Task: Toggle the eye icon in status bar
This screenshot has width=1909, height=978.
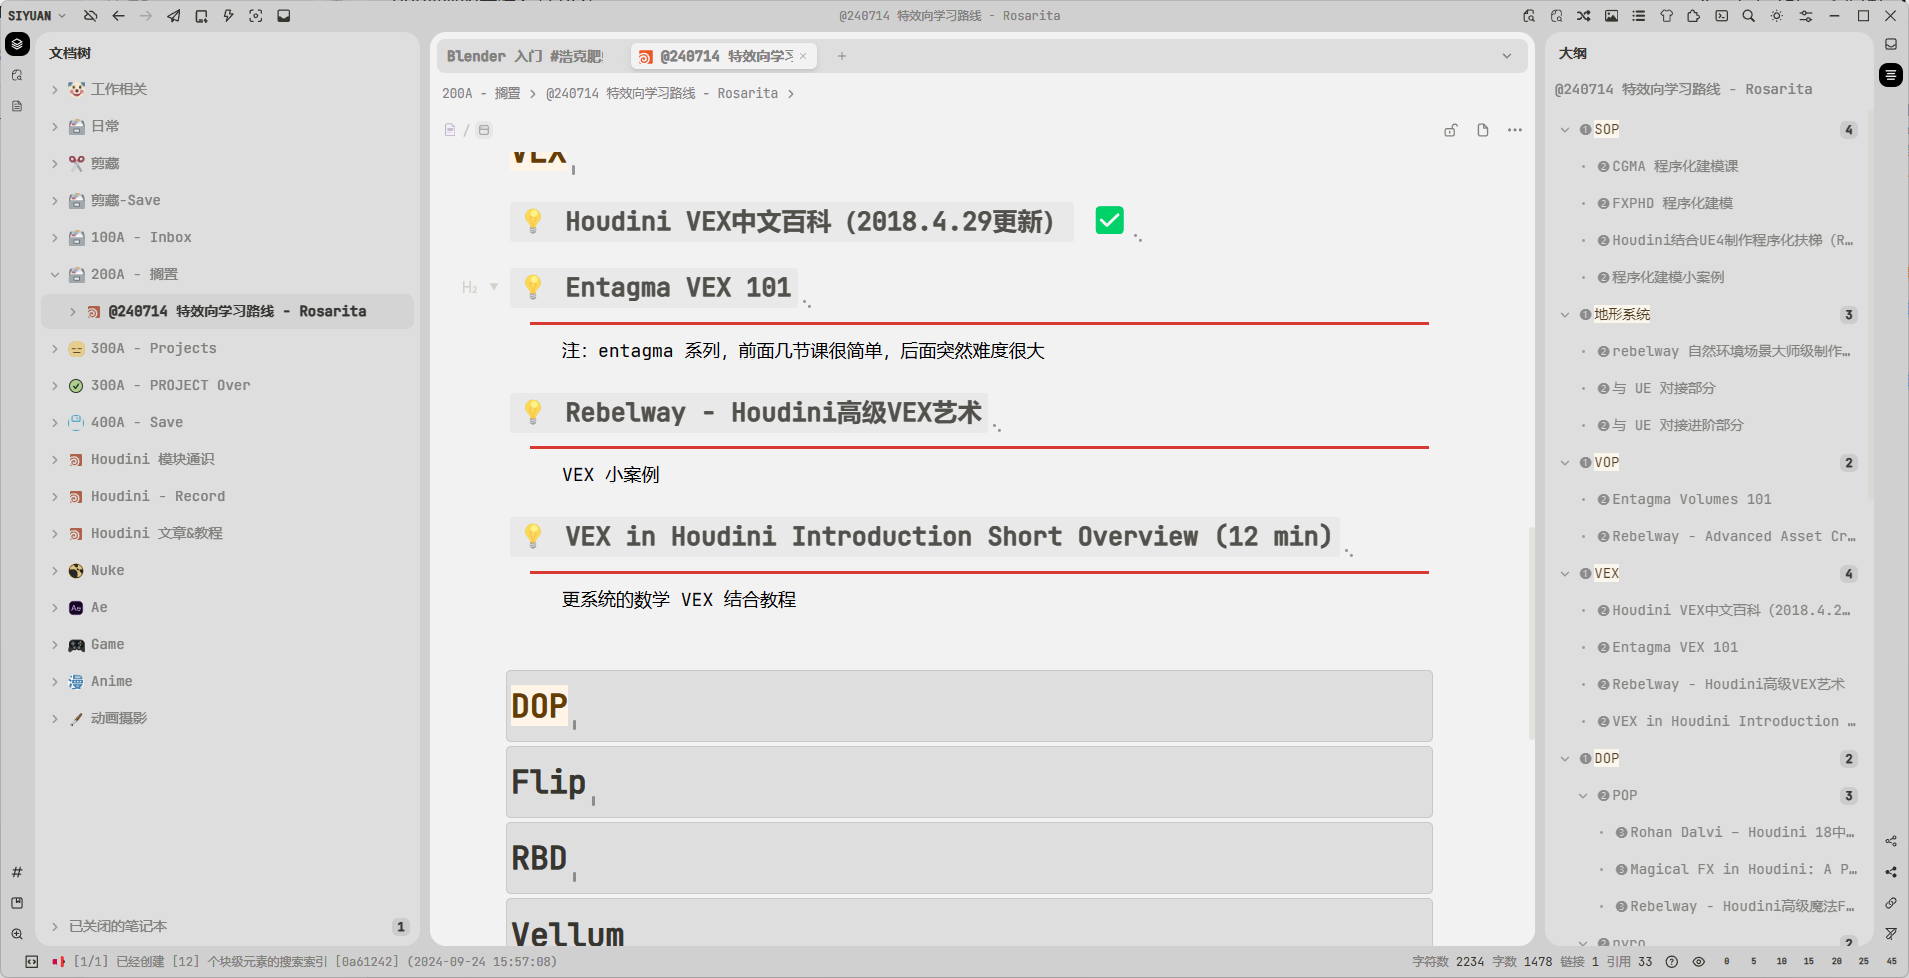Action: [1699, 962]
